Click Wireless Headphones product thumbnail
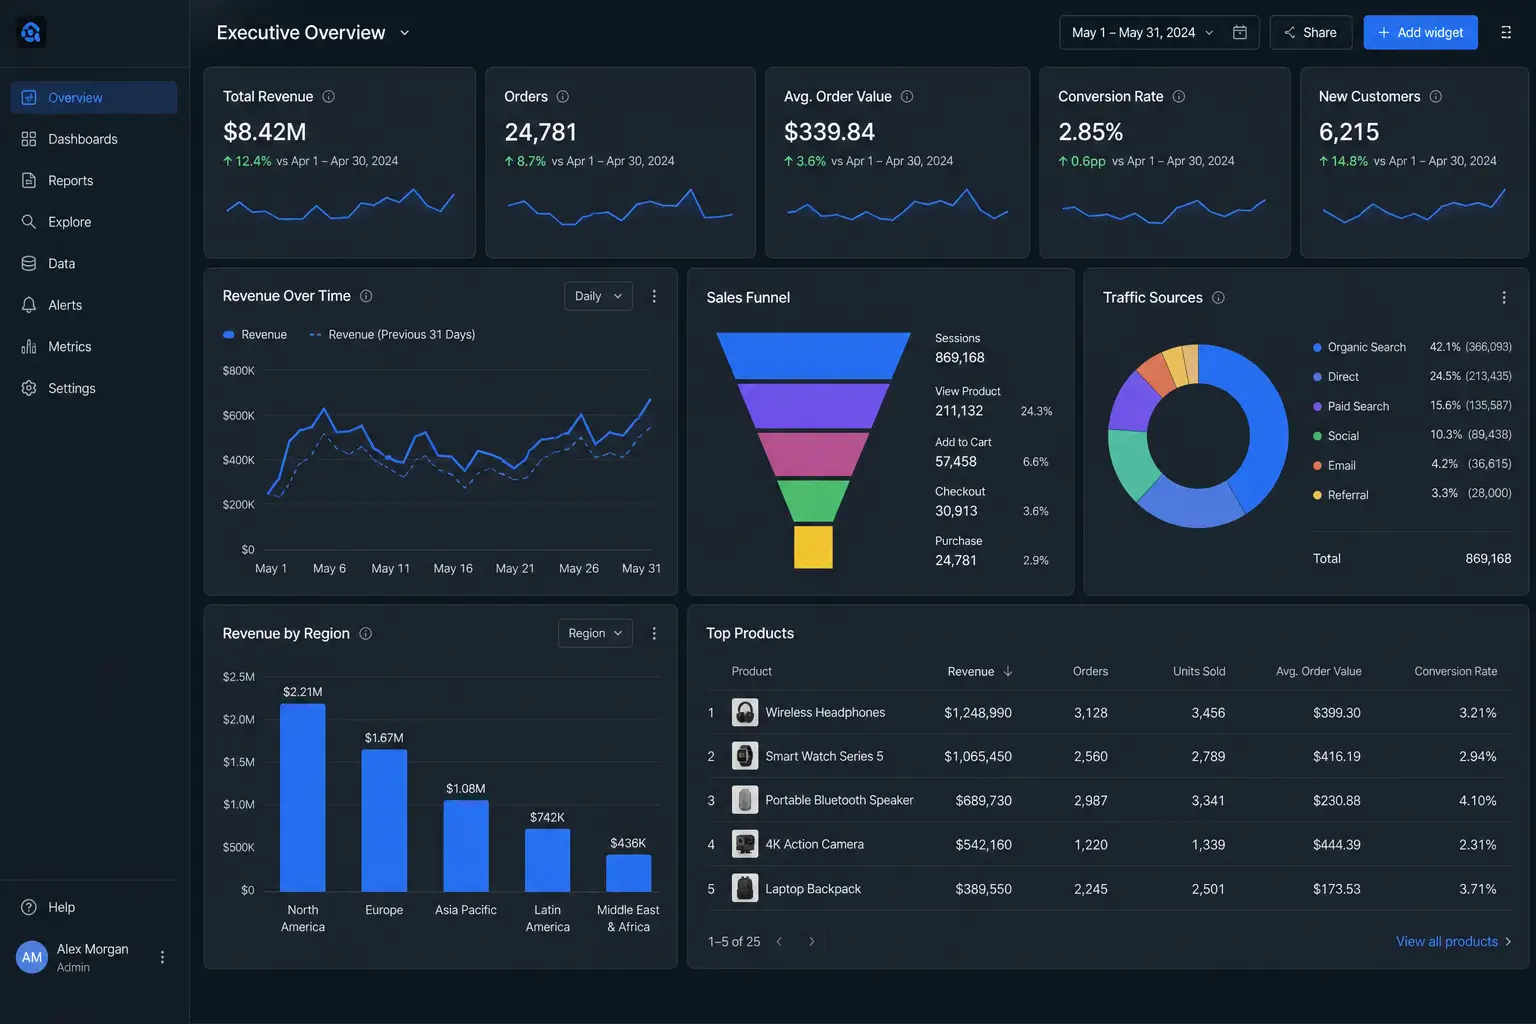1536x1024 pixels. [745, 713]
